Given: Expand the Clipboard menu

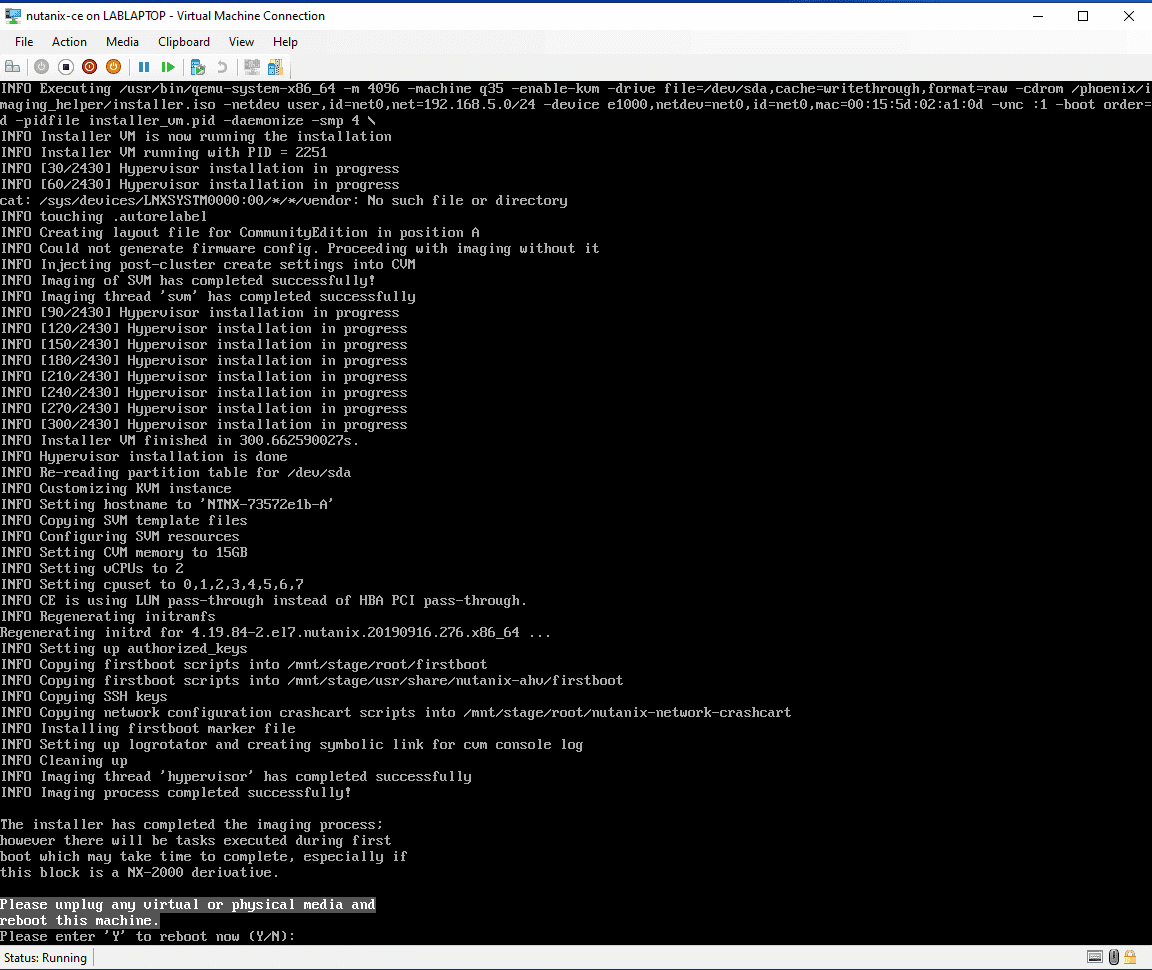Looking at the screenshot, I should (x=184, y=42).
